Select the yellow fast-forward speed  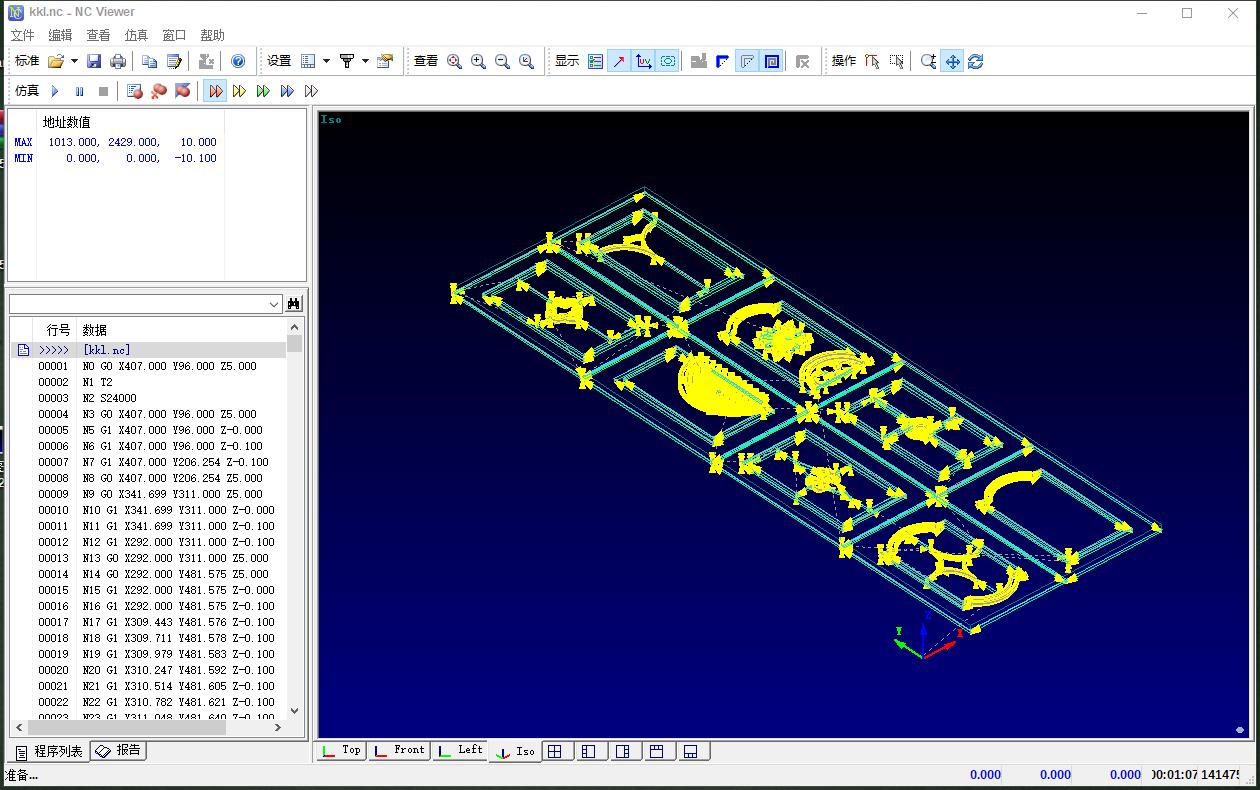click(239, 91)
